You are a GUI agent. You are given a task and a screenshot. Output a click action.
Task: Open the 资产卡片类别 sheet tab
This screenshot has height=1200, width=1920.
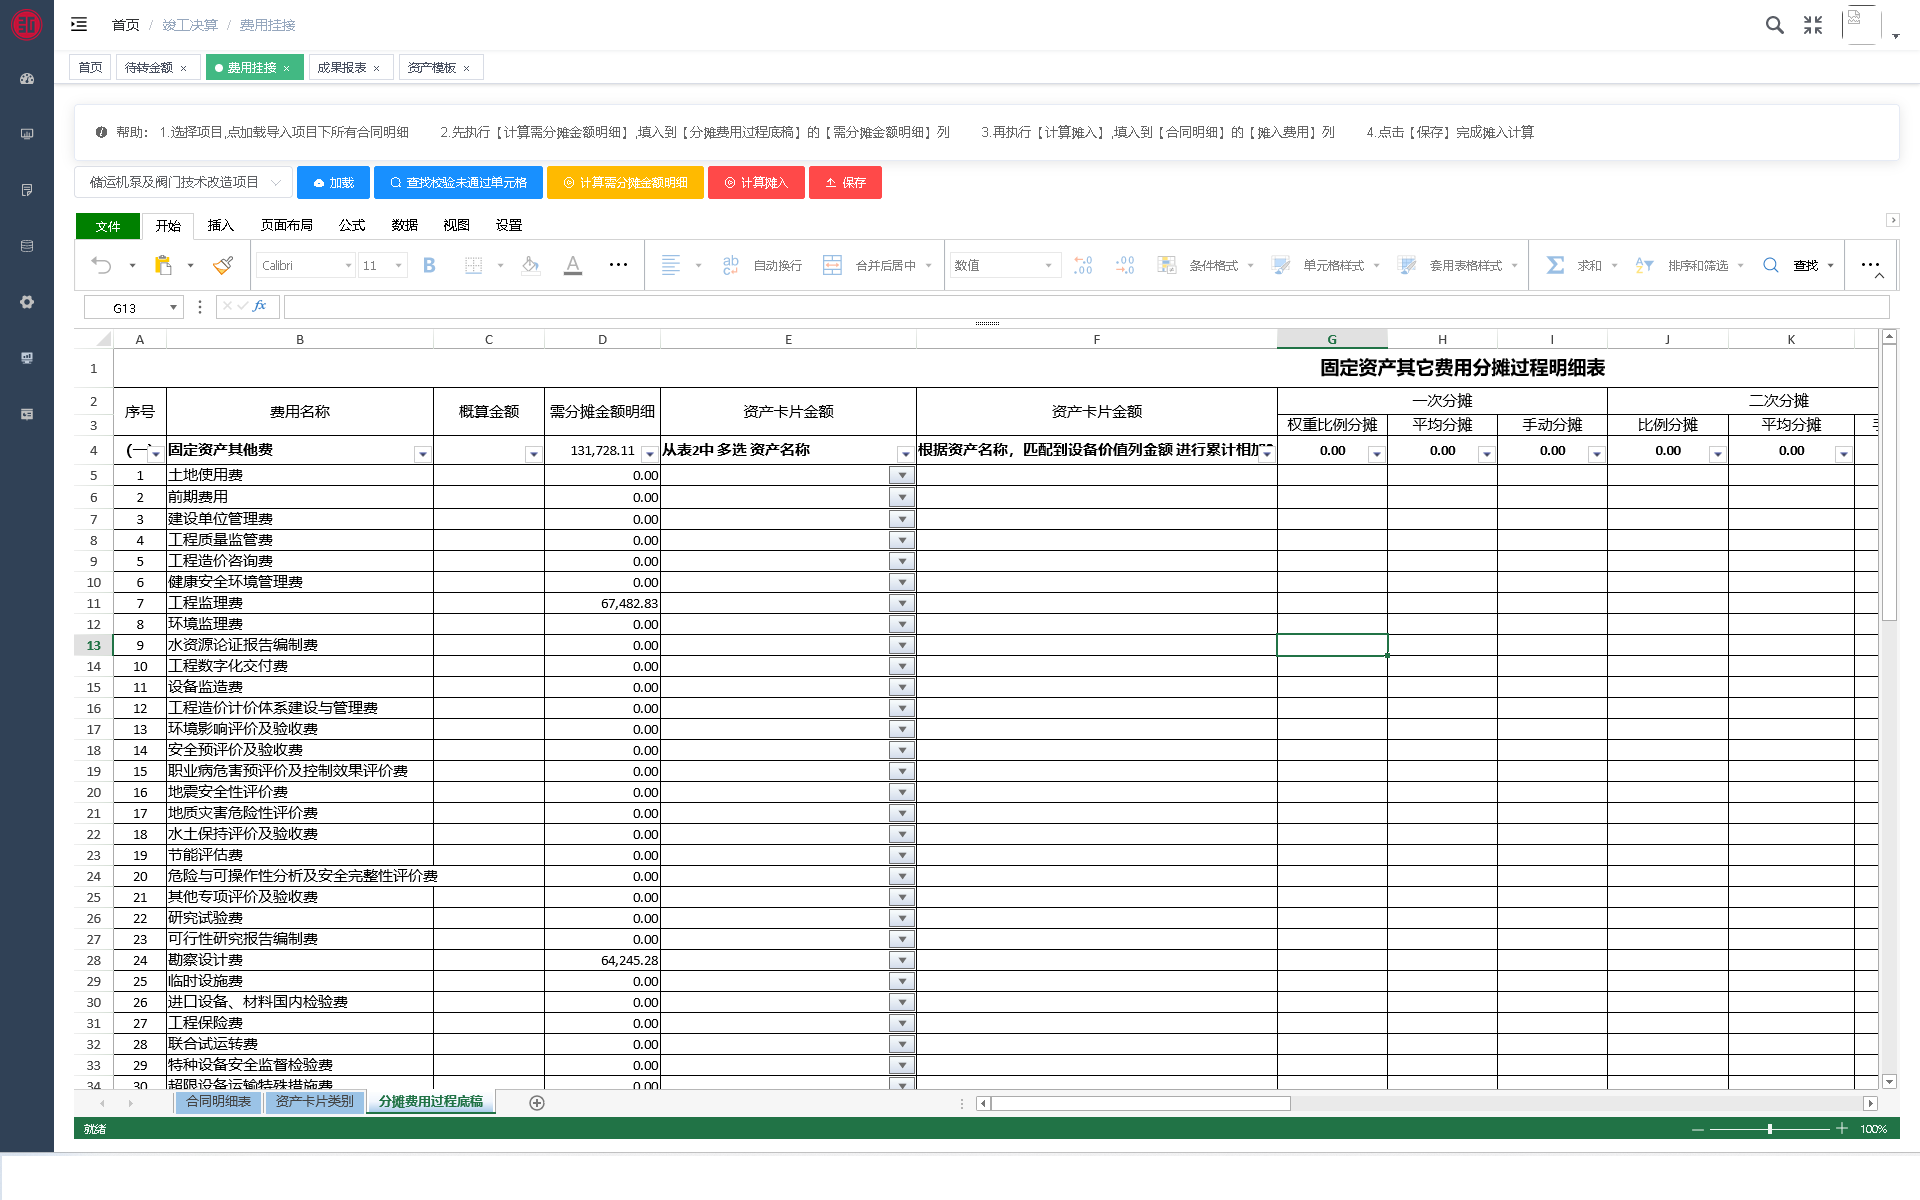(315, 1101)
